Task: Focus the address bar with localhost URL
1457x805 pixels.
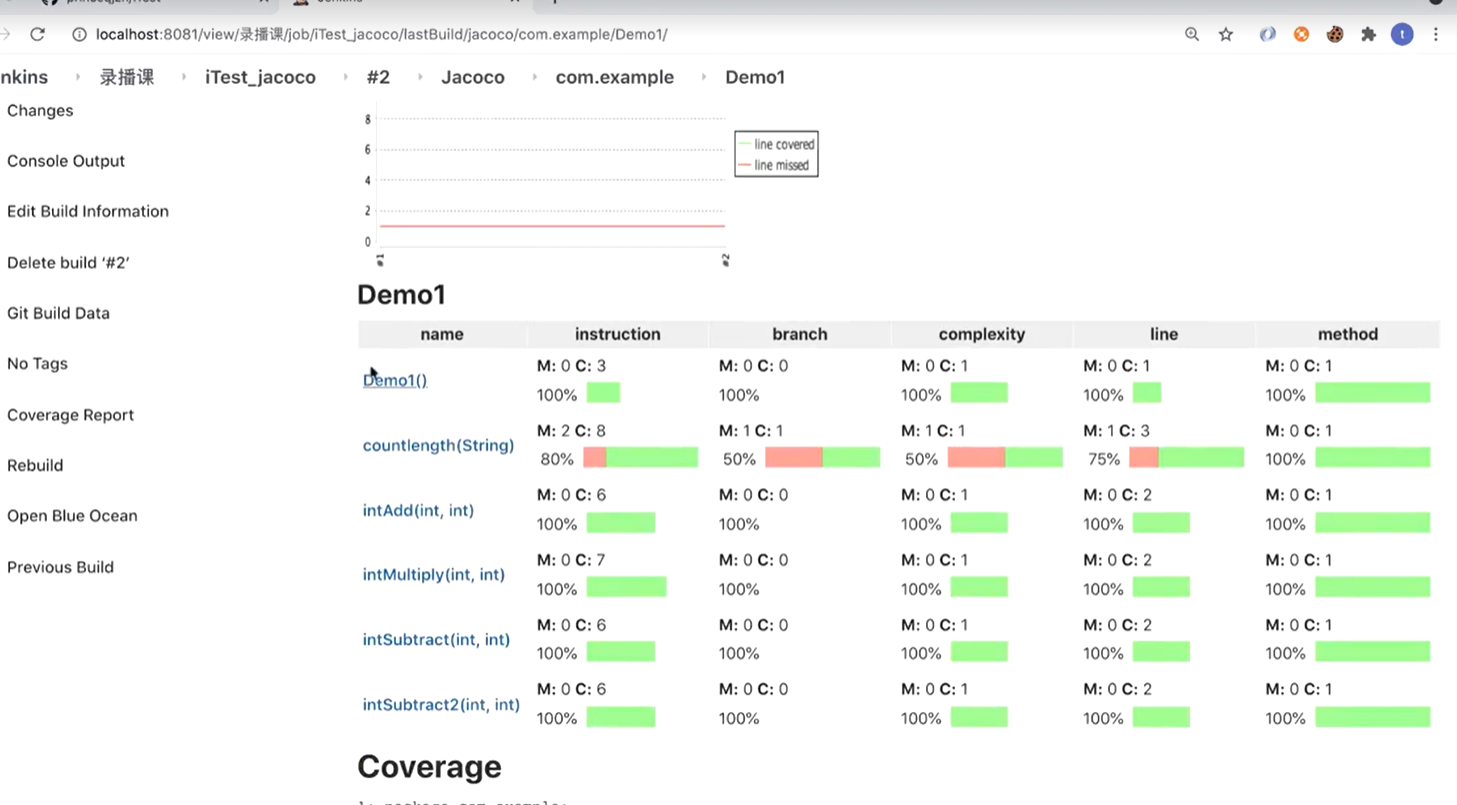Action: [x=381, y=34]
